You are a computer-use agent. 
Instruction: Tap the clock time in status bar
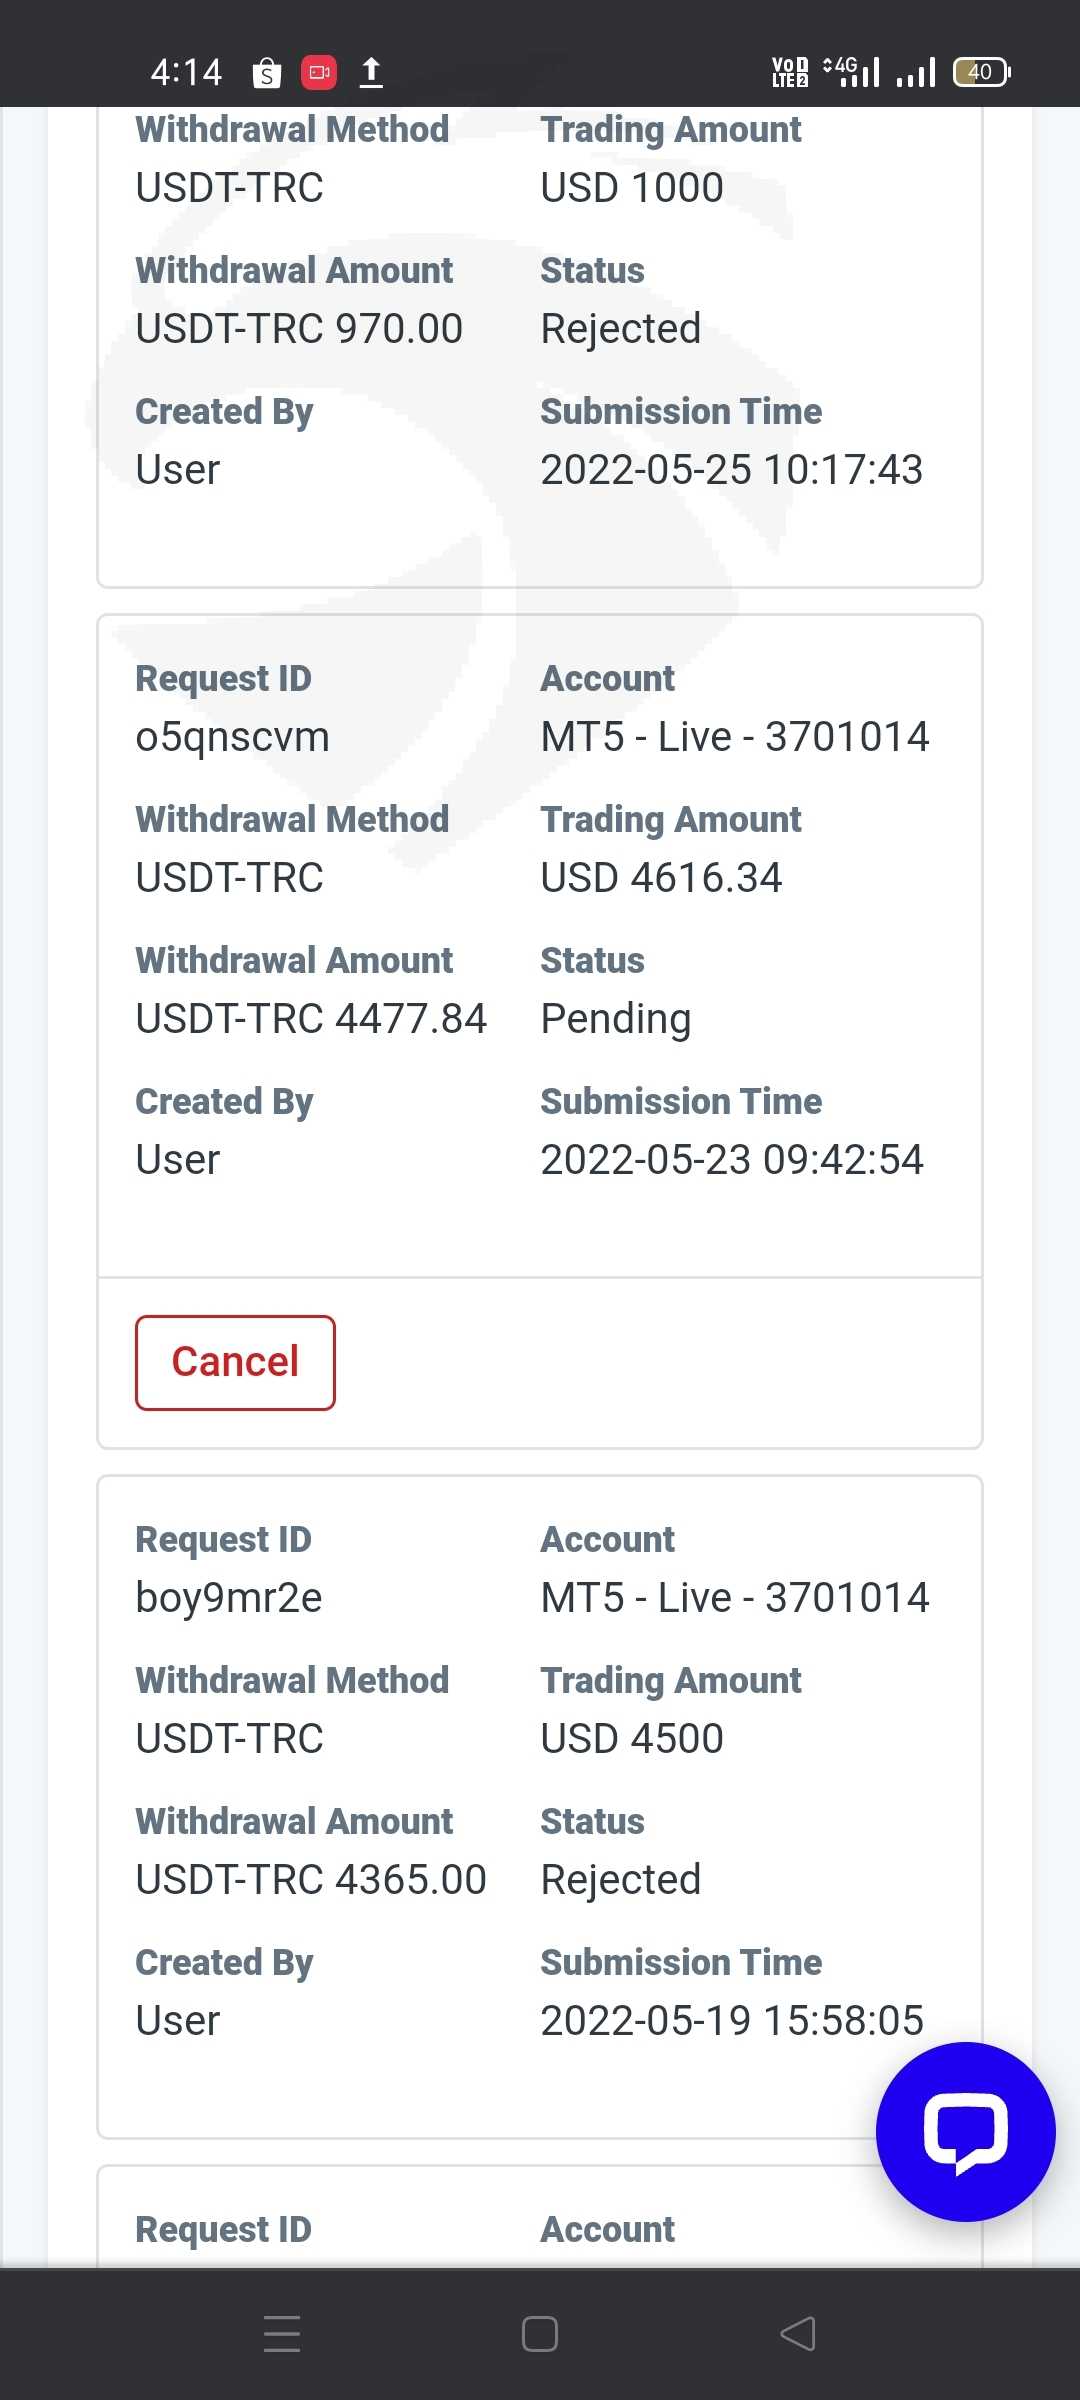[x=186, y=72]
